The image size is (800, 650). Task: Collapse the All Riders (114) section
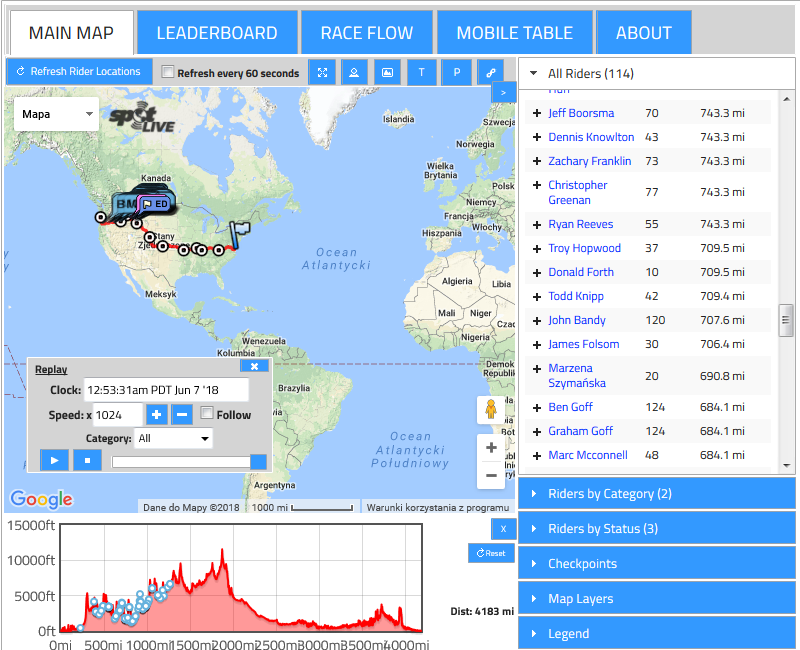click(x=657, y=73)
